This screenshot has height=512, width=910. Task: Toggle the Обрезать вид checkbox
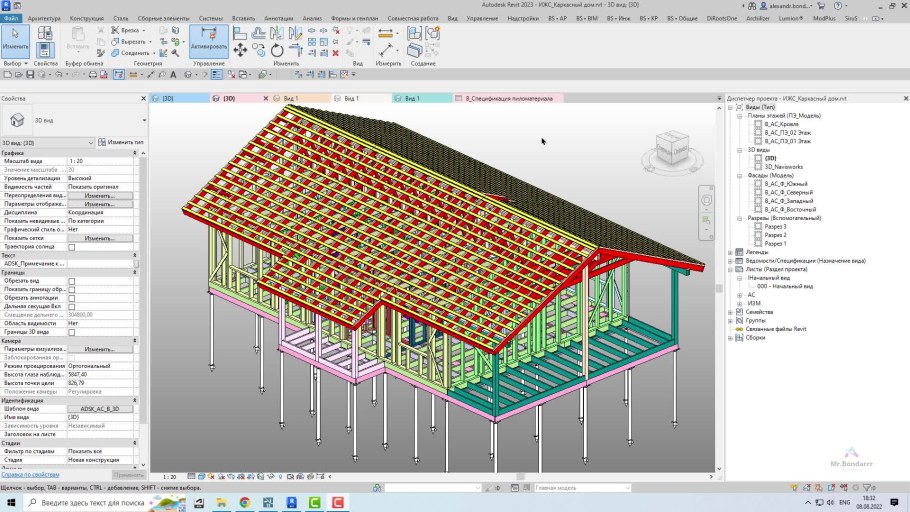click(x=71, y=281)
